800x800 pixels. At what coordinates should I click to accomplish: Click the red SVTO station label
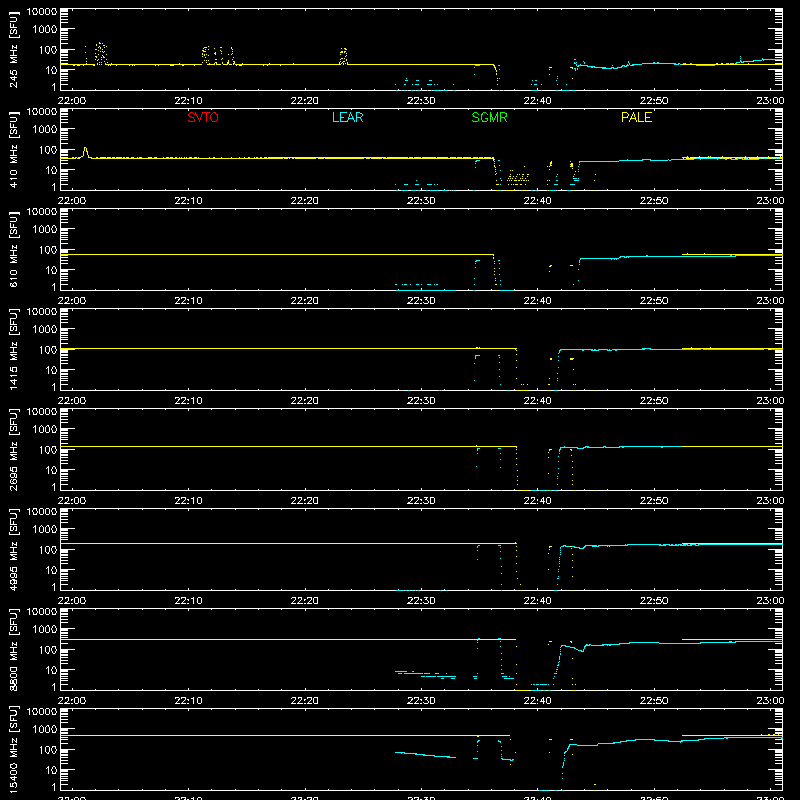203,117
